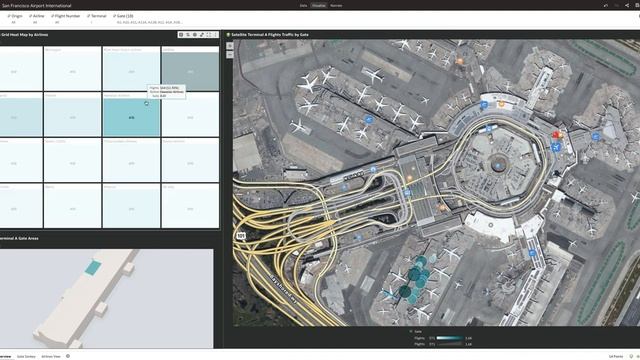Click the blue icon at terminal center
The width and height of the screenshot is (640, 360).
pyautogui.click(x=498, y=166)
